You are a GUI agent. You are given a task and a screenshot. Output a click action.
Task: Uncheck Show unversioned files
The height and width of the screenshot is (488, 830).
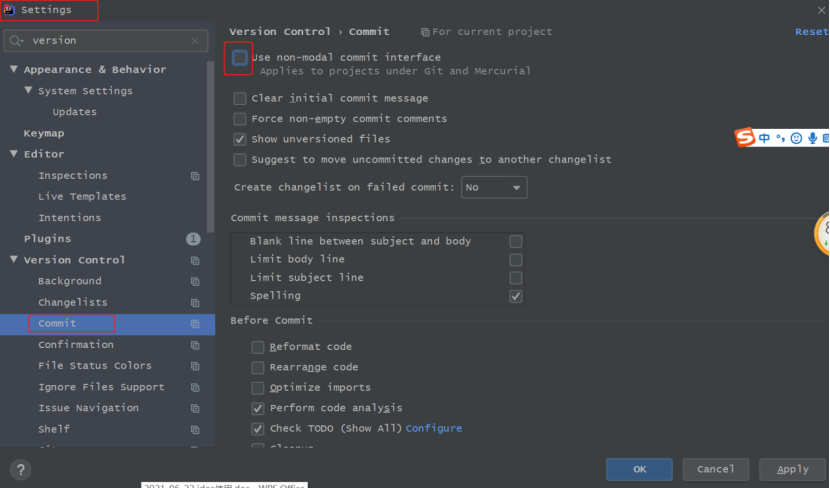[240, 139]
